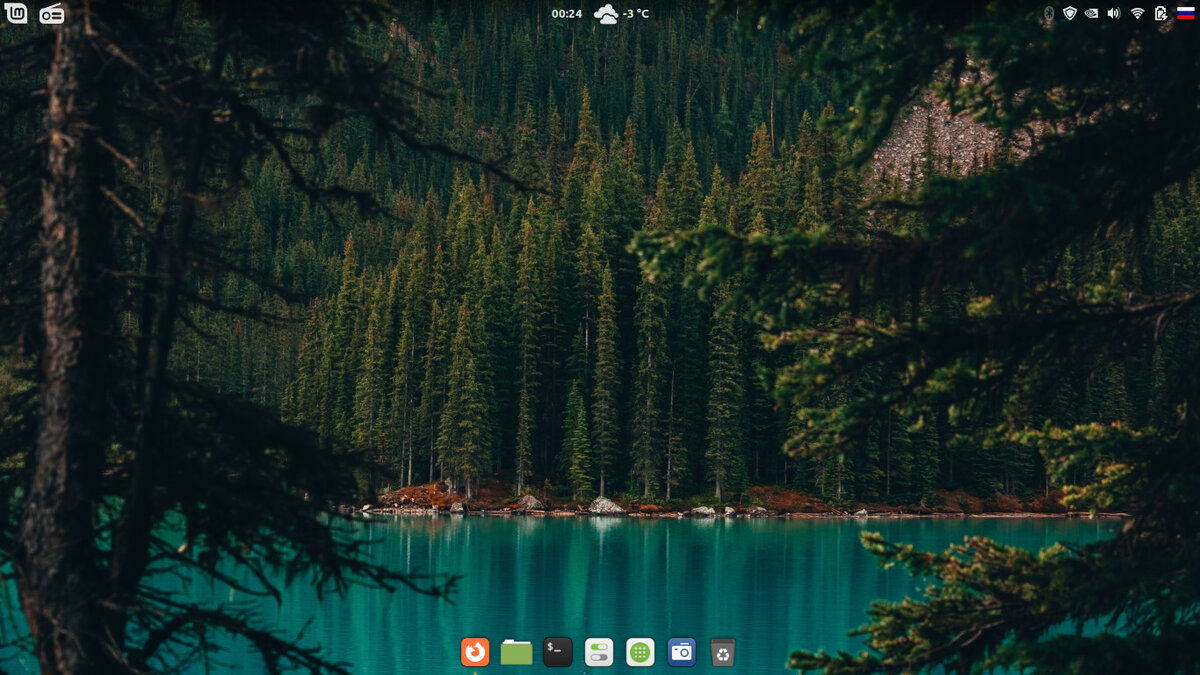Viewport: 1200px width, 675px height.
Task: Open the battery power applet
Action: [x=1161, y=13]
